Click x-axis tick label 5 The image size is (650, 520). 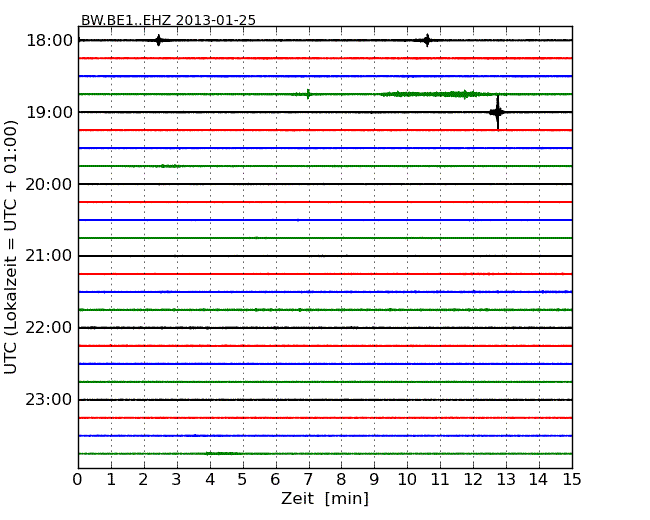(x=243, y=479)
